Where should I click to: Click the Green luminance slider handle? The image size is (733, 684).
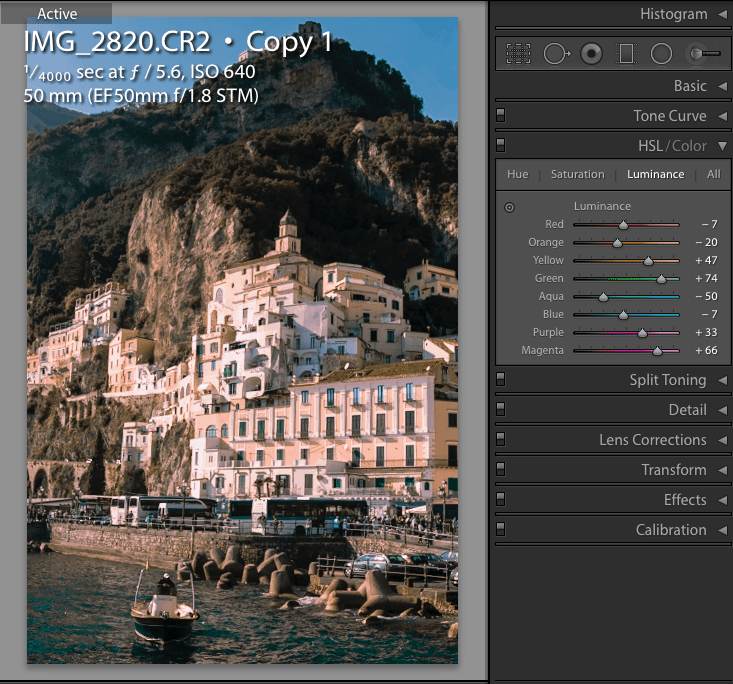pyautogui.click(x=661, y=280)
